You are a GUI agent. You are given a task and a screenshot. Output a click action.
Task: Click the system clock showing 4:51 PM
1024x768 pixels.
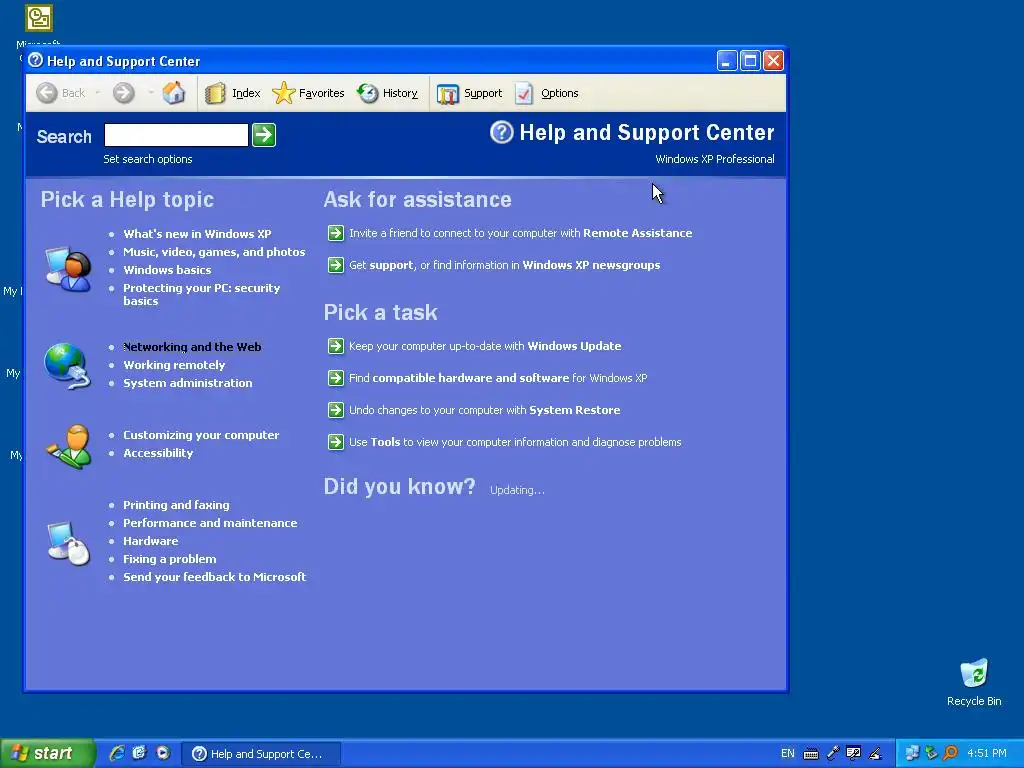[x=987, y=754]
